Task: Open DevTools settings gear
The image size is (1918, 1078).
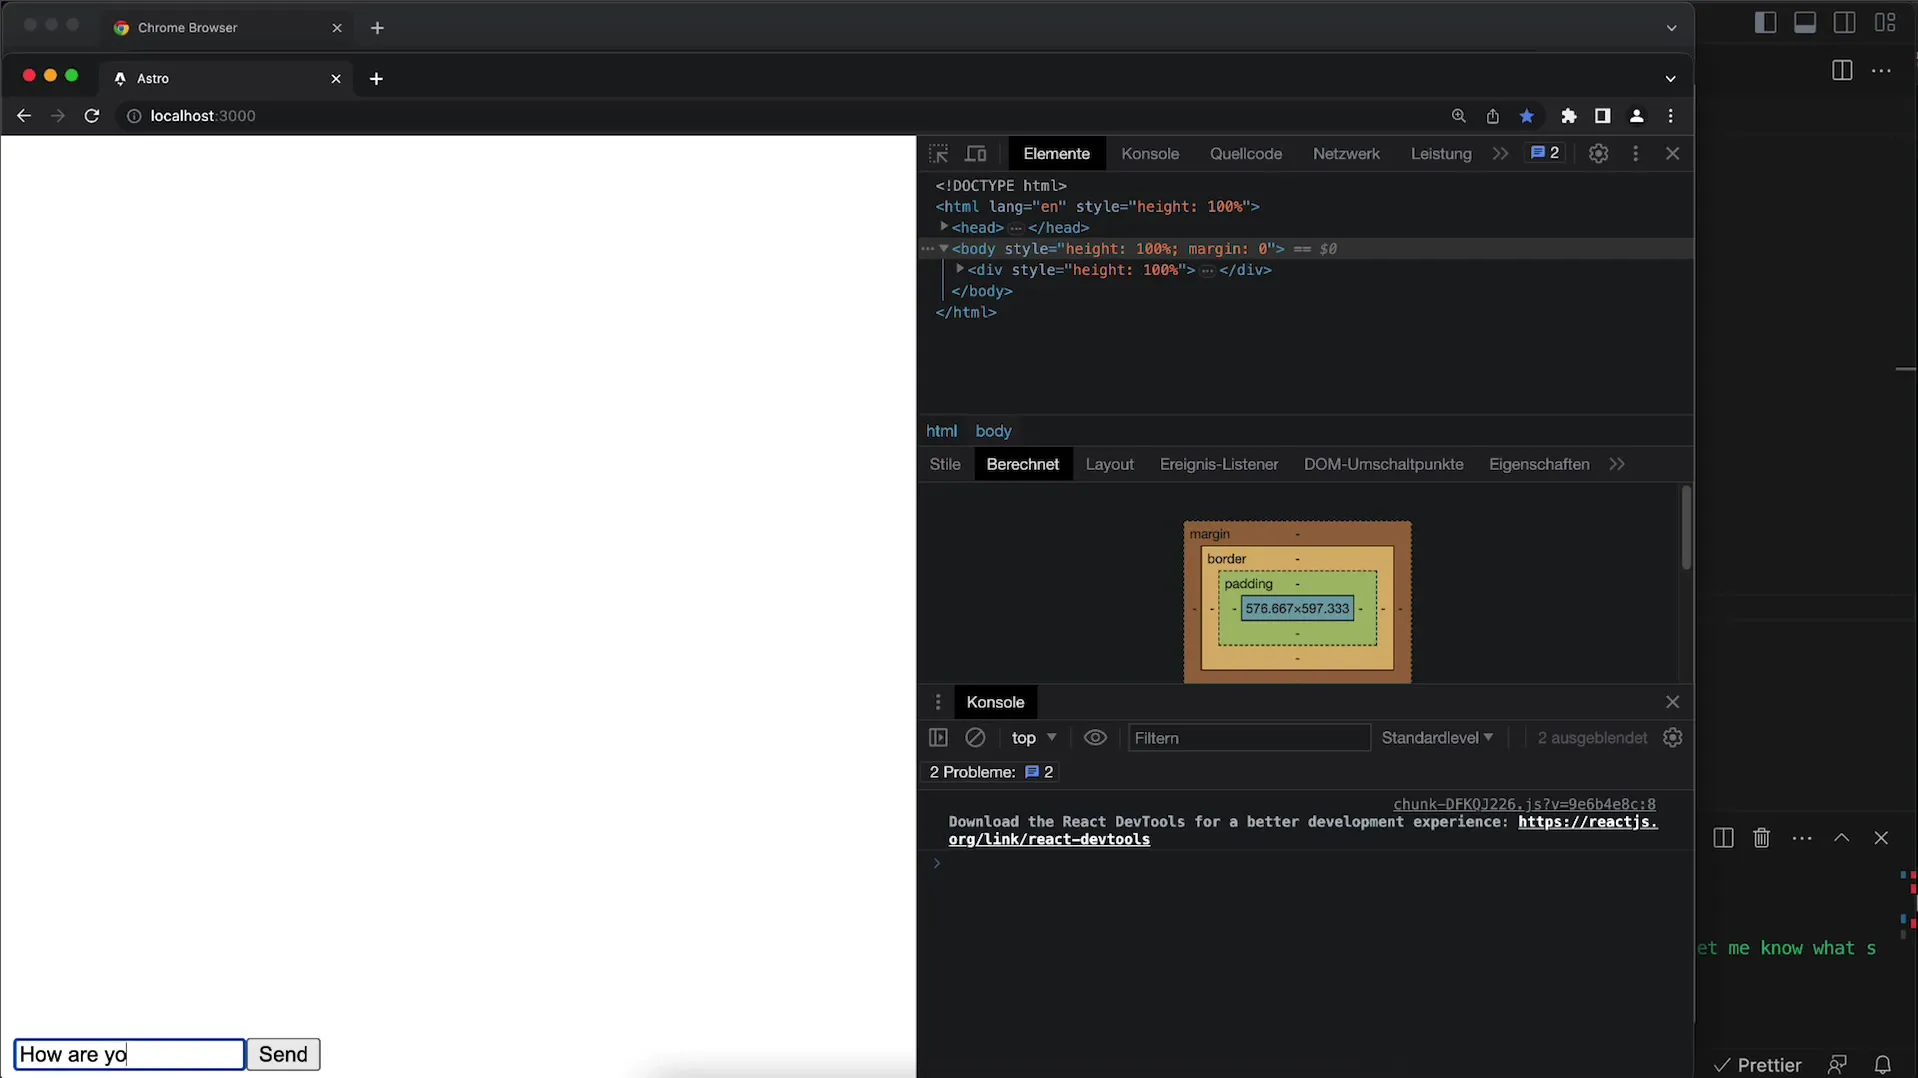Action: pyautogui.click(x=1598, y=154)
